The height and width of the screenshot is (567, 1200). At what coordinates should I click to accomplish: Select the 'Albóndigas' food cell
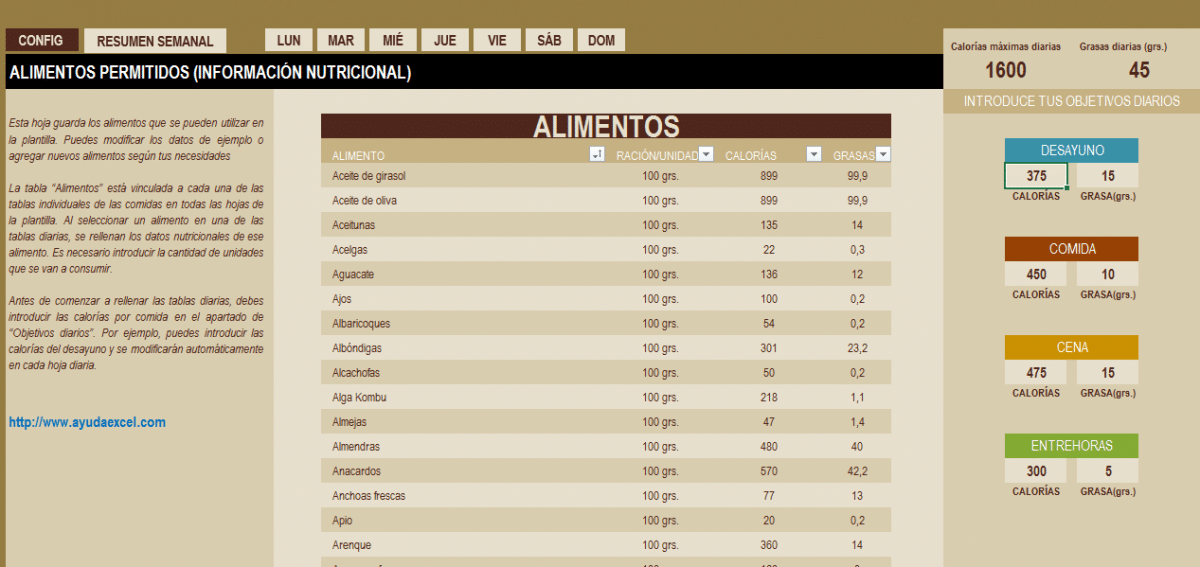[357, 348]
